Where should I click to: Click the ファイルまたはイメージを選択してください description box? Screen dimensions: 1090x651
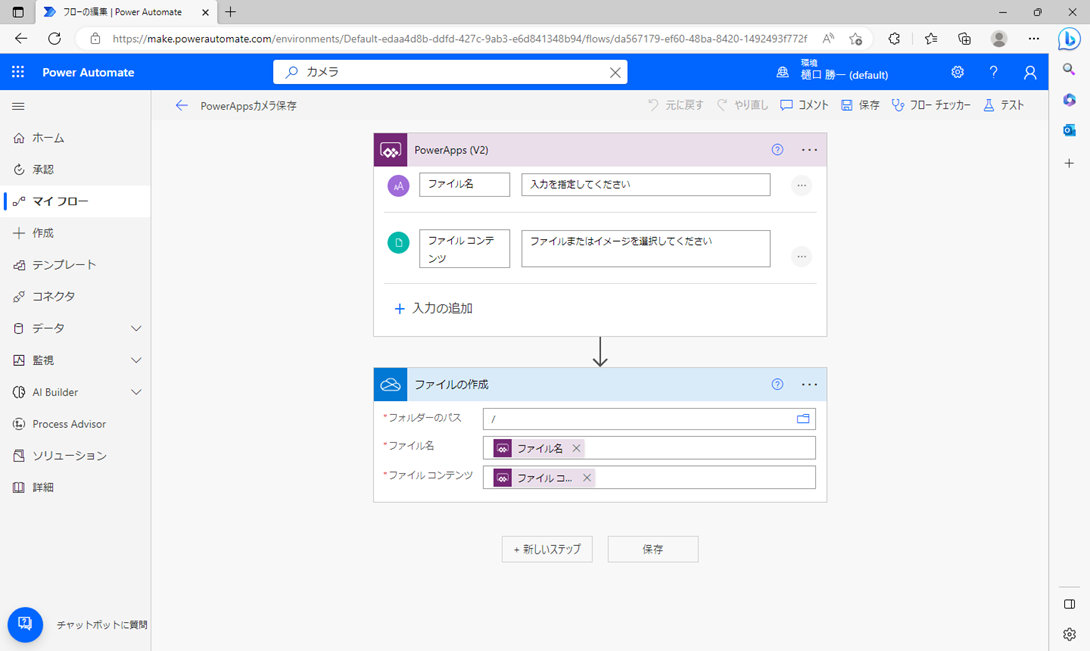[x=646, y=248]
